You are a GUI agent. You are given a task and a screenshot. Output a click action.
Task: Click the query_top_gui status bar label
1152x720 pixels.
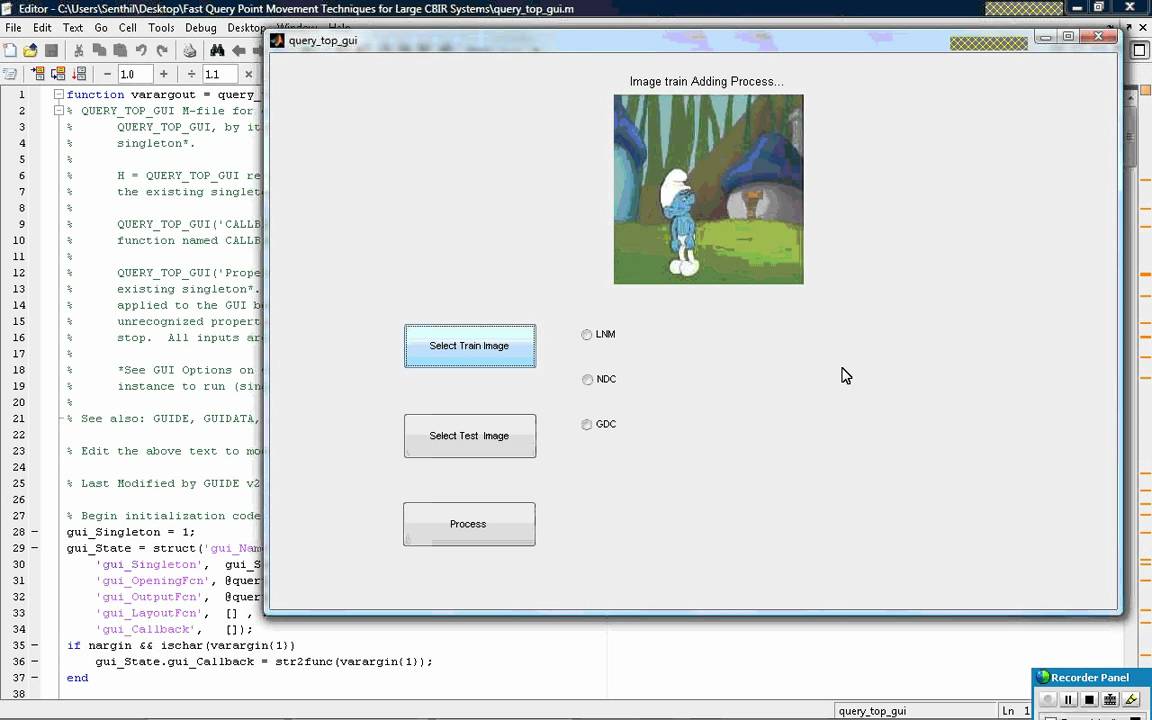tap(872, 710)
